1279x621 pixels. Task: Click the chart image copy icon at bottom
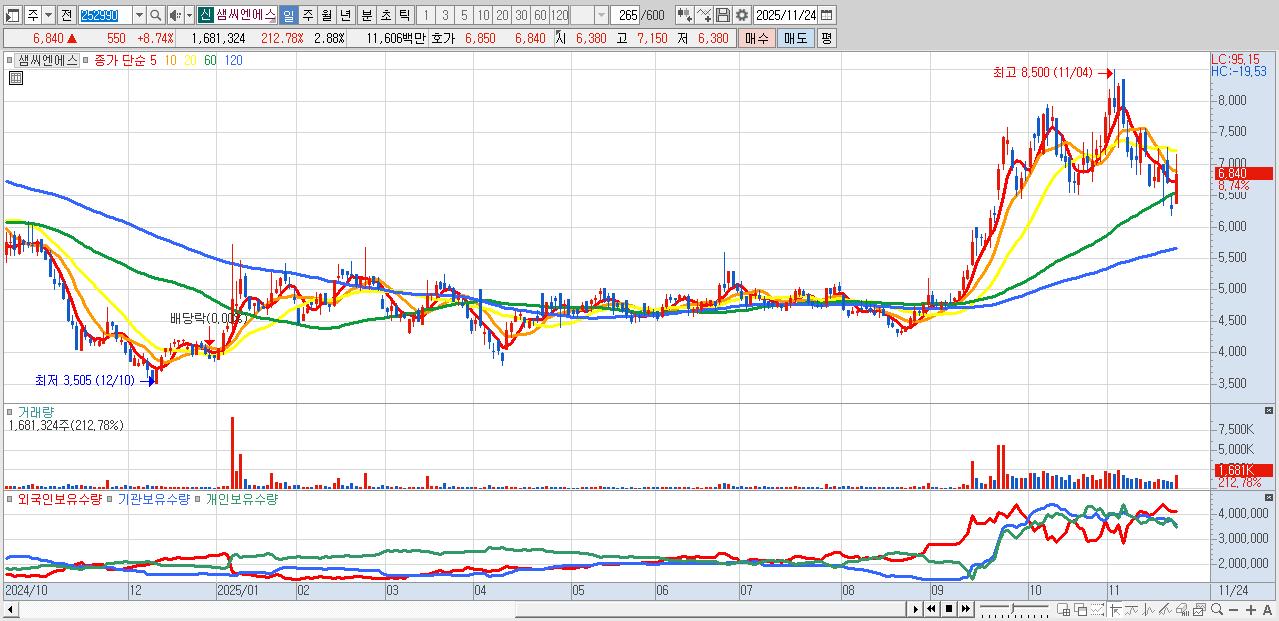coord(1199,609)
